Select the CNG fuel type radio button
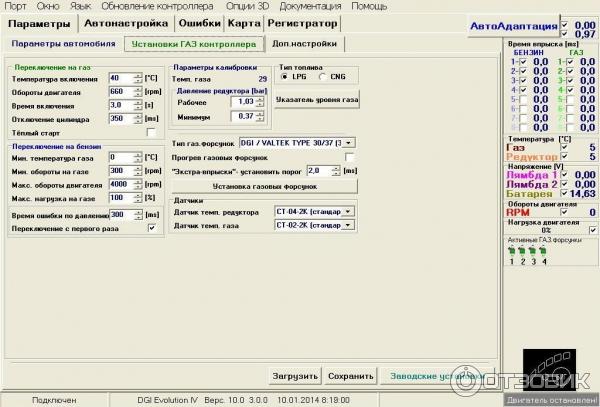The image size is (600, 407). point(323,76)
